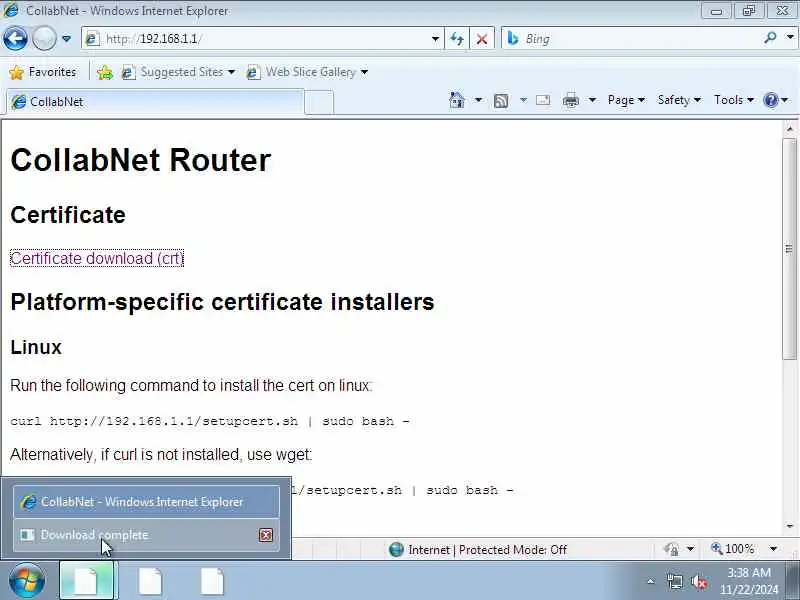Image resolution: width=800 pixels, height=600 pixels.
Task: Show hidden system tray icons
Action: pyautogui.click(x=651, y=581)
